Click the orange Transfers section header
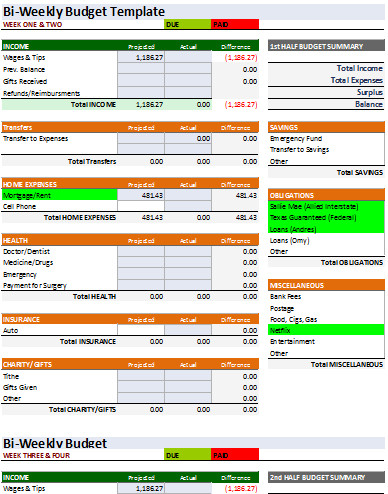Viewport: 388px width, 494px height. [x=130, y=127]
